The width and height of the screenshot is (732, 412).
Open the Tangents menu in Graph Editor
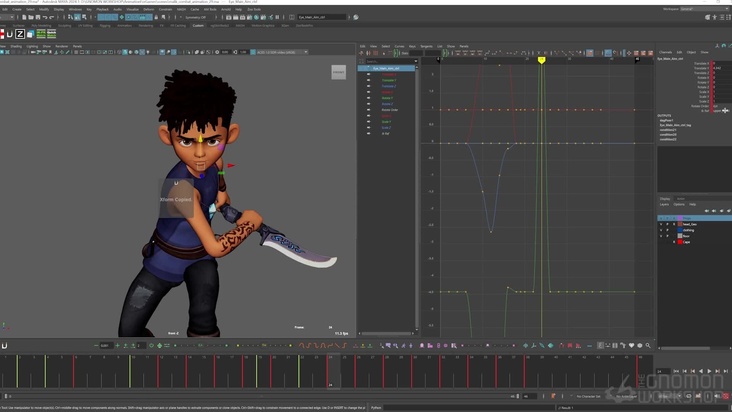(x=427, y=46)
